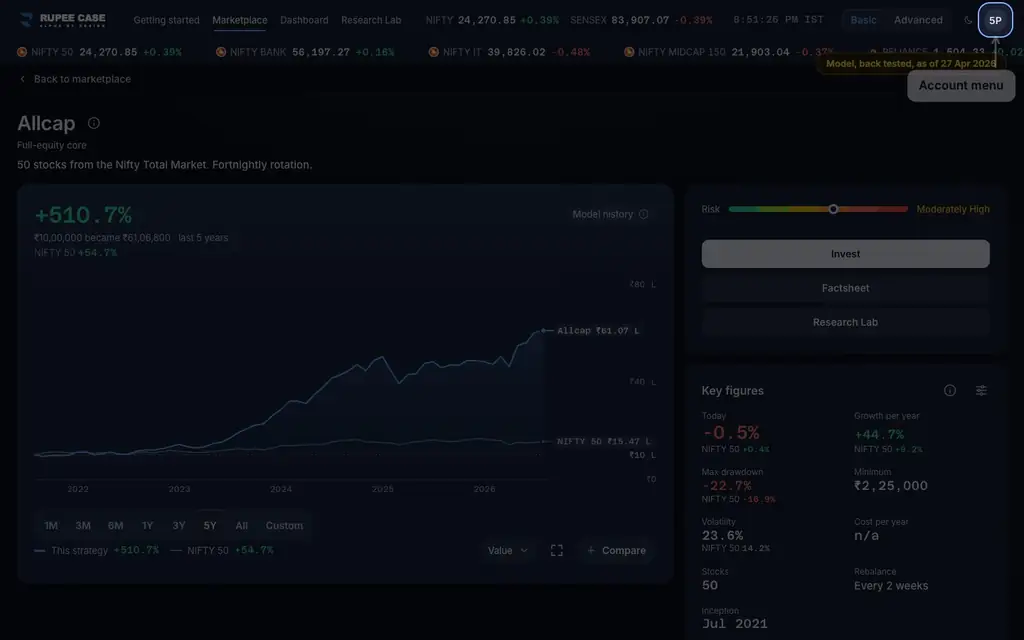
Task: Open the Dashboard nav item
Action: click(304, 20)
